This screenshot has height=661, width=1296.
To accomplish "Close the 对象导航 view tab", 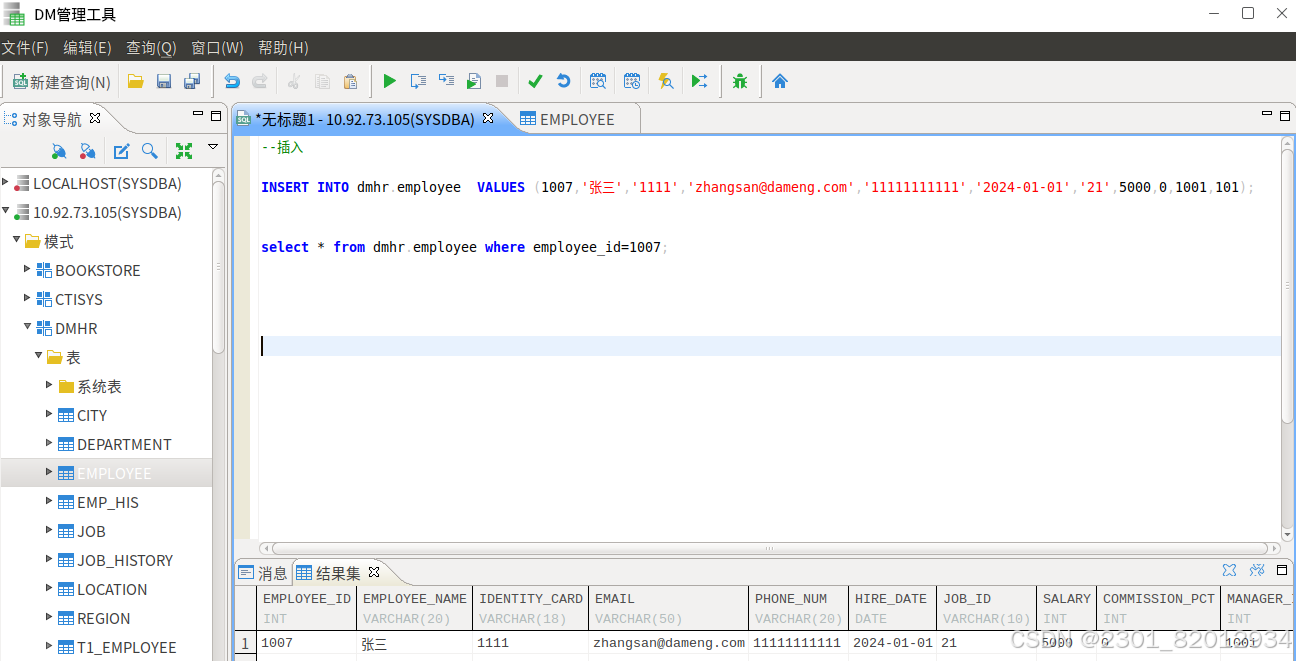I will point(95,118).
